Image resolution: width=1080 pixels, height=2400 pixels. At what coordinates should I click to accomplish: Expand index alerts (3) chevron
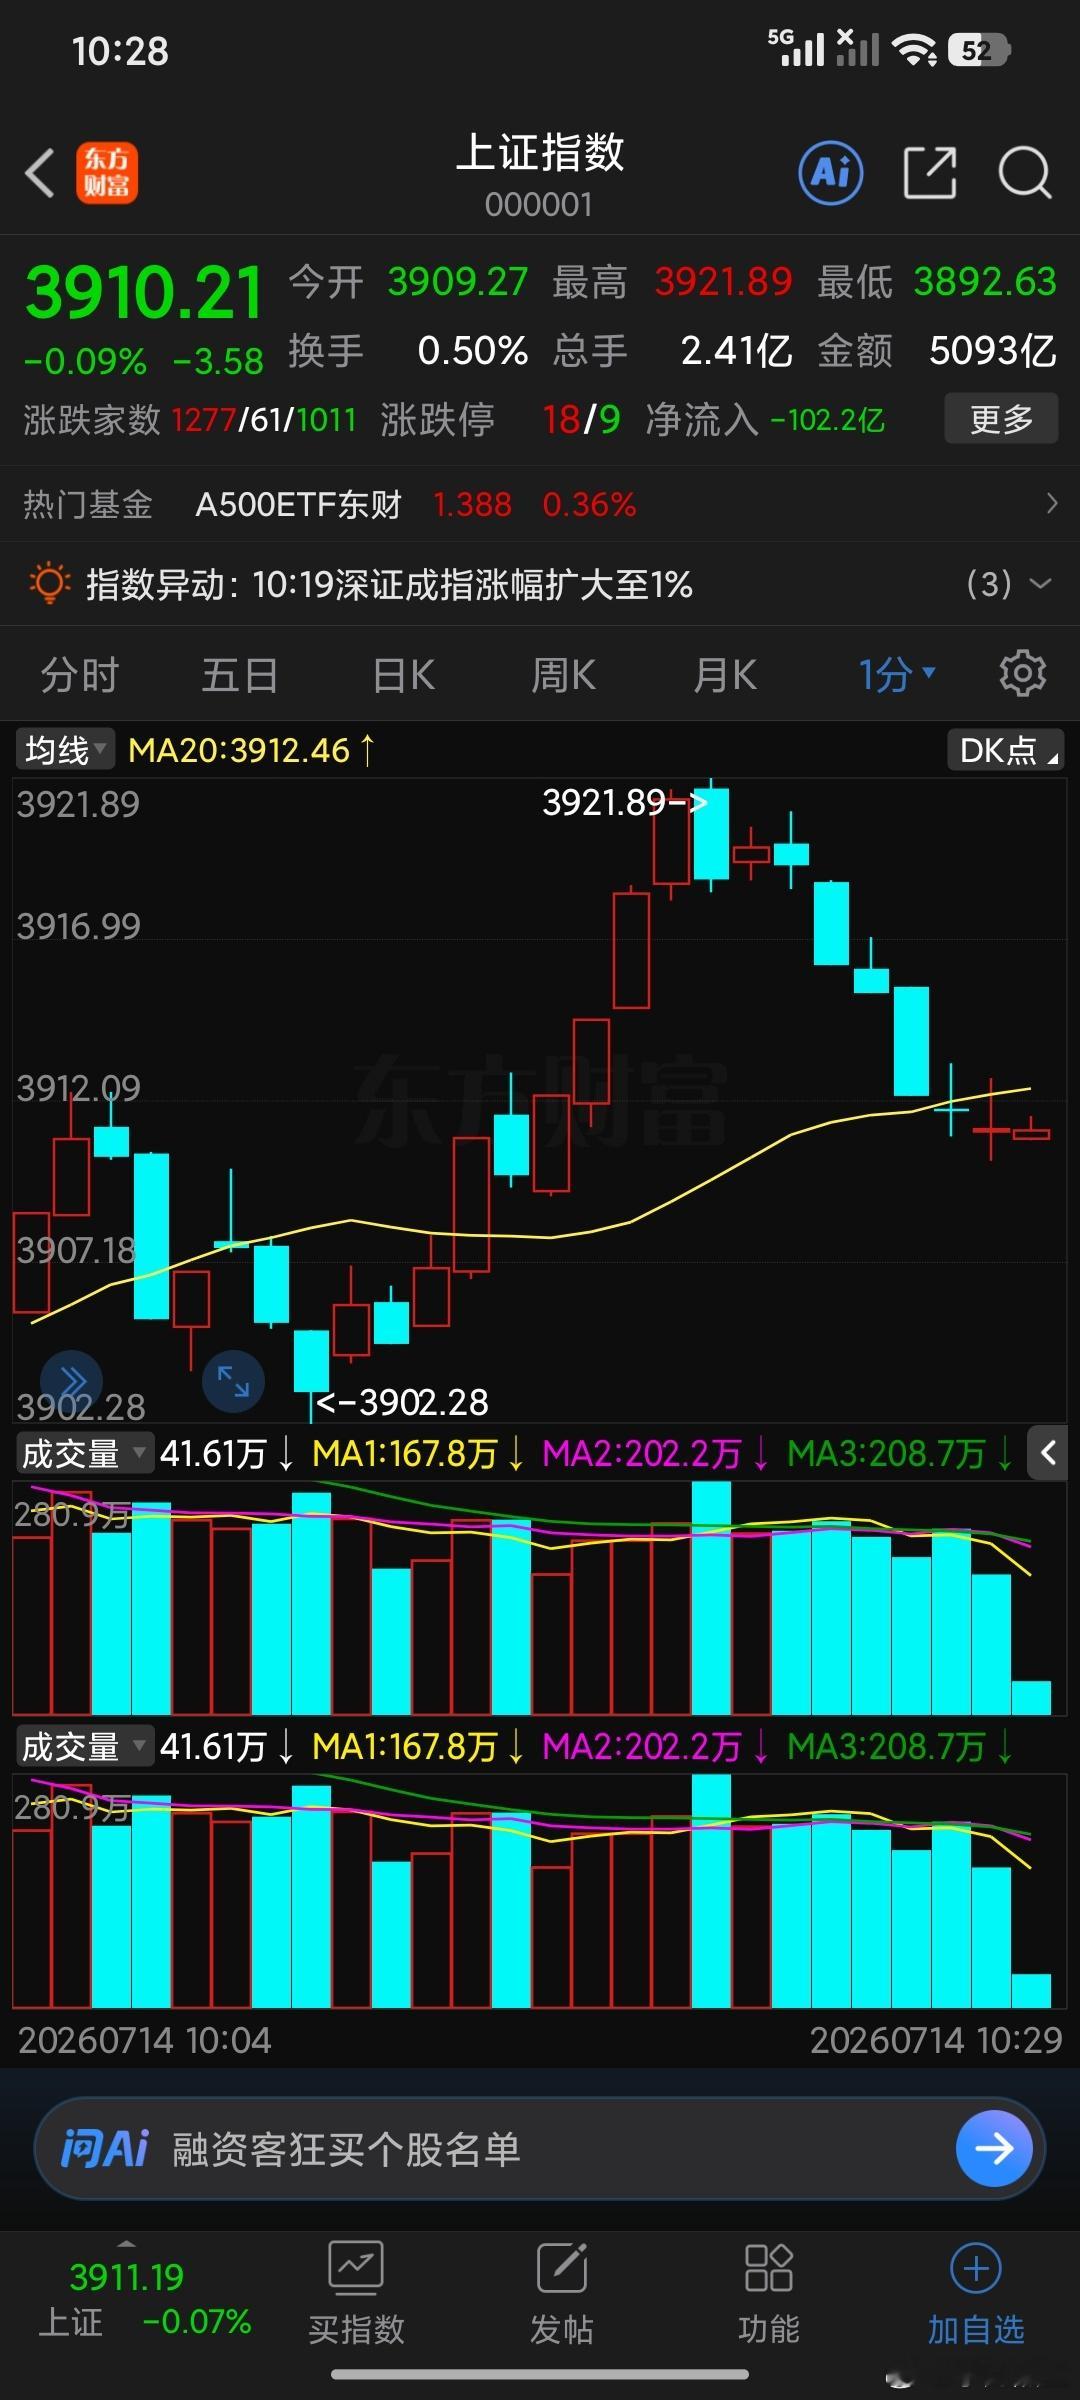point(1040,583)
